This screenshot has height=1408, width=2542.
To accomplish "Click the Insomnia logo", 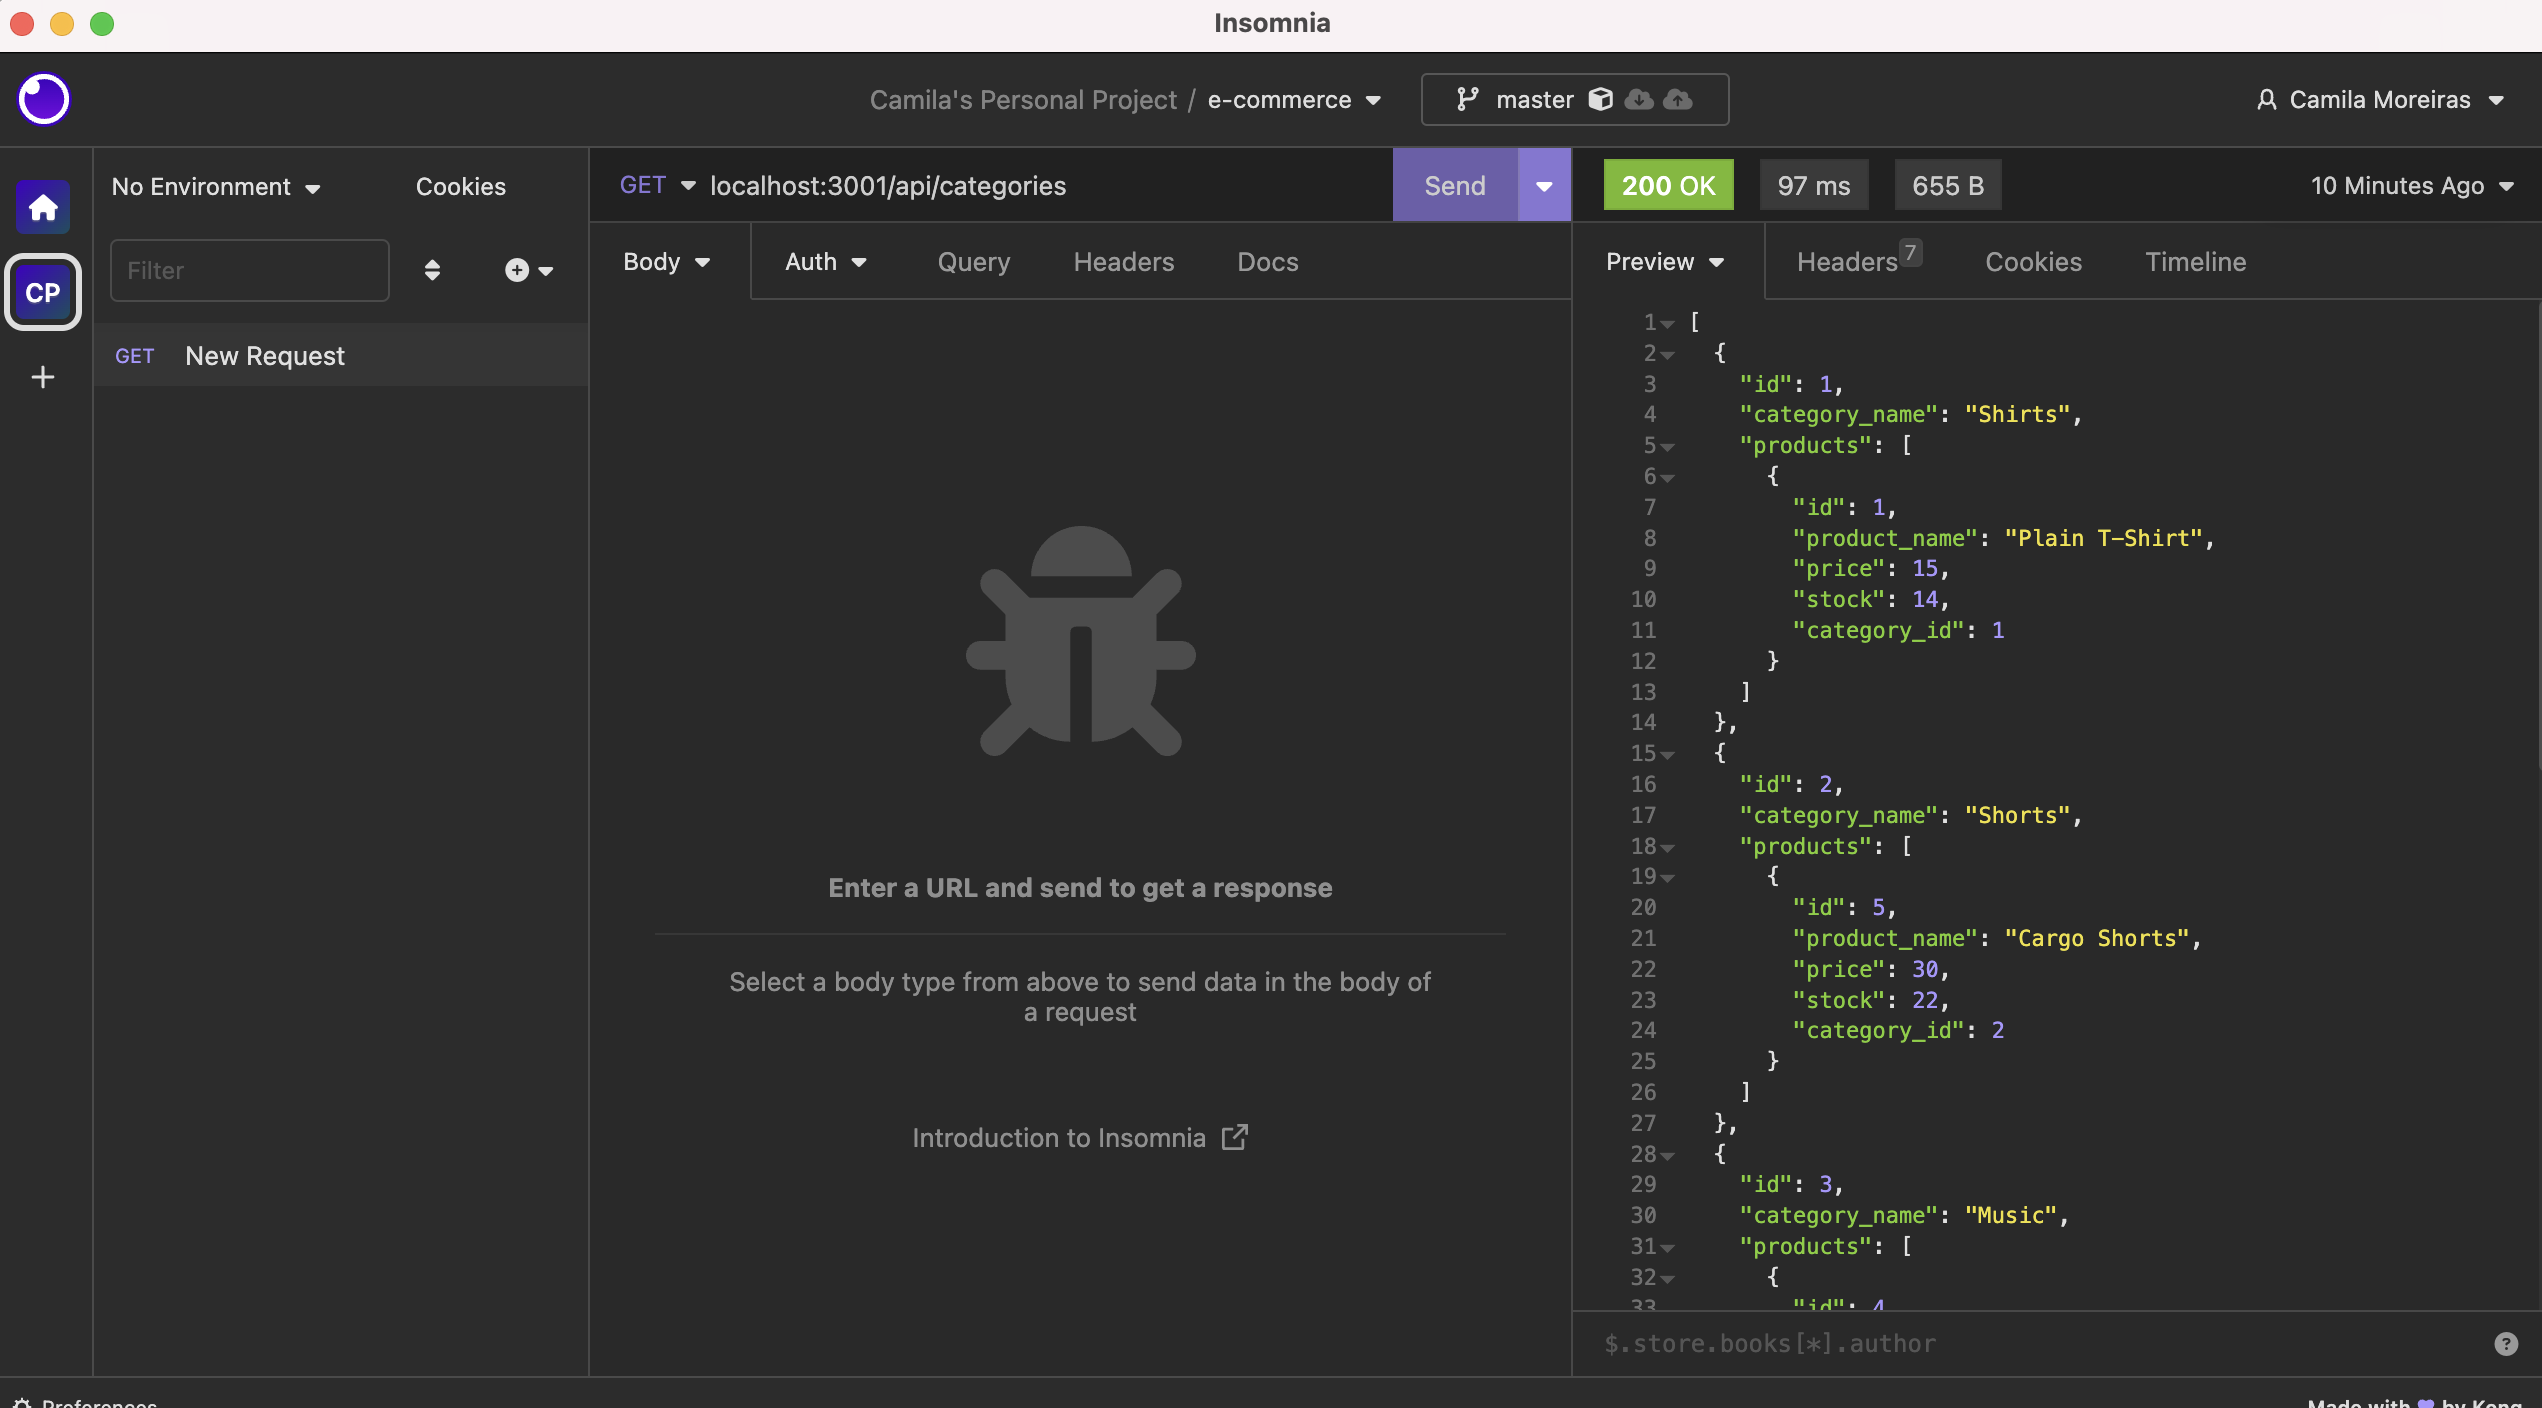I will click(x=42, y=99).
